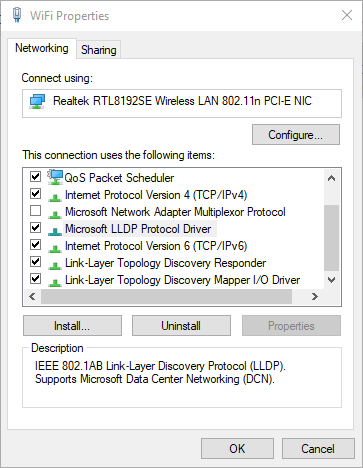Enable Microsoft Network Adapter Multiplexor Protocol checkbox
This screenshot has height=468, width=363.
(x=35, y=211)
